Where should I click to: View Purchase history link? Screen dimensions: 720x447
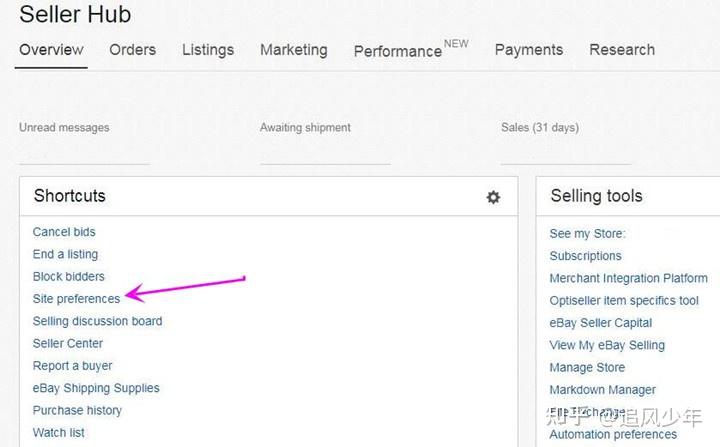pyautogui.click(x=77, y=410)
